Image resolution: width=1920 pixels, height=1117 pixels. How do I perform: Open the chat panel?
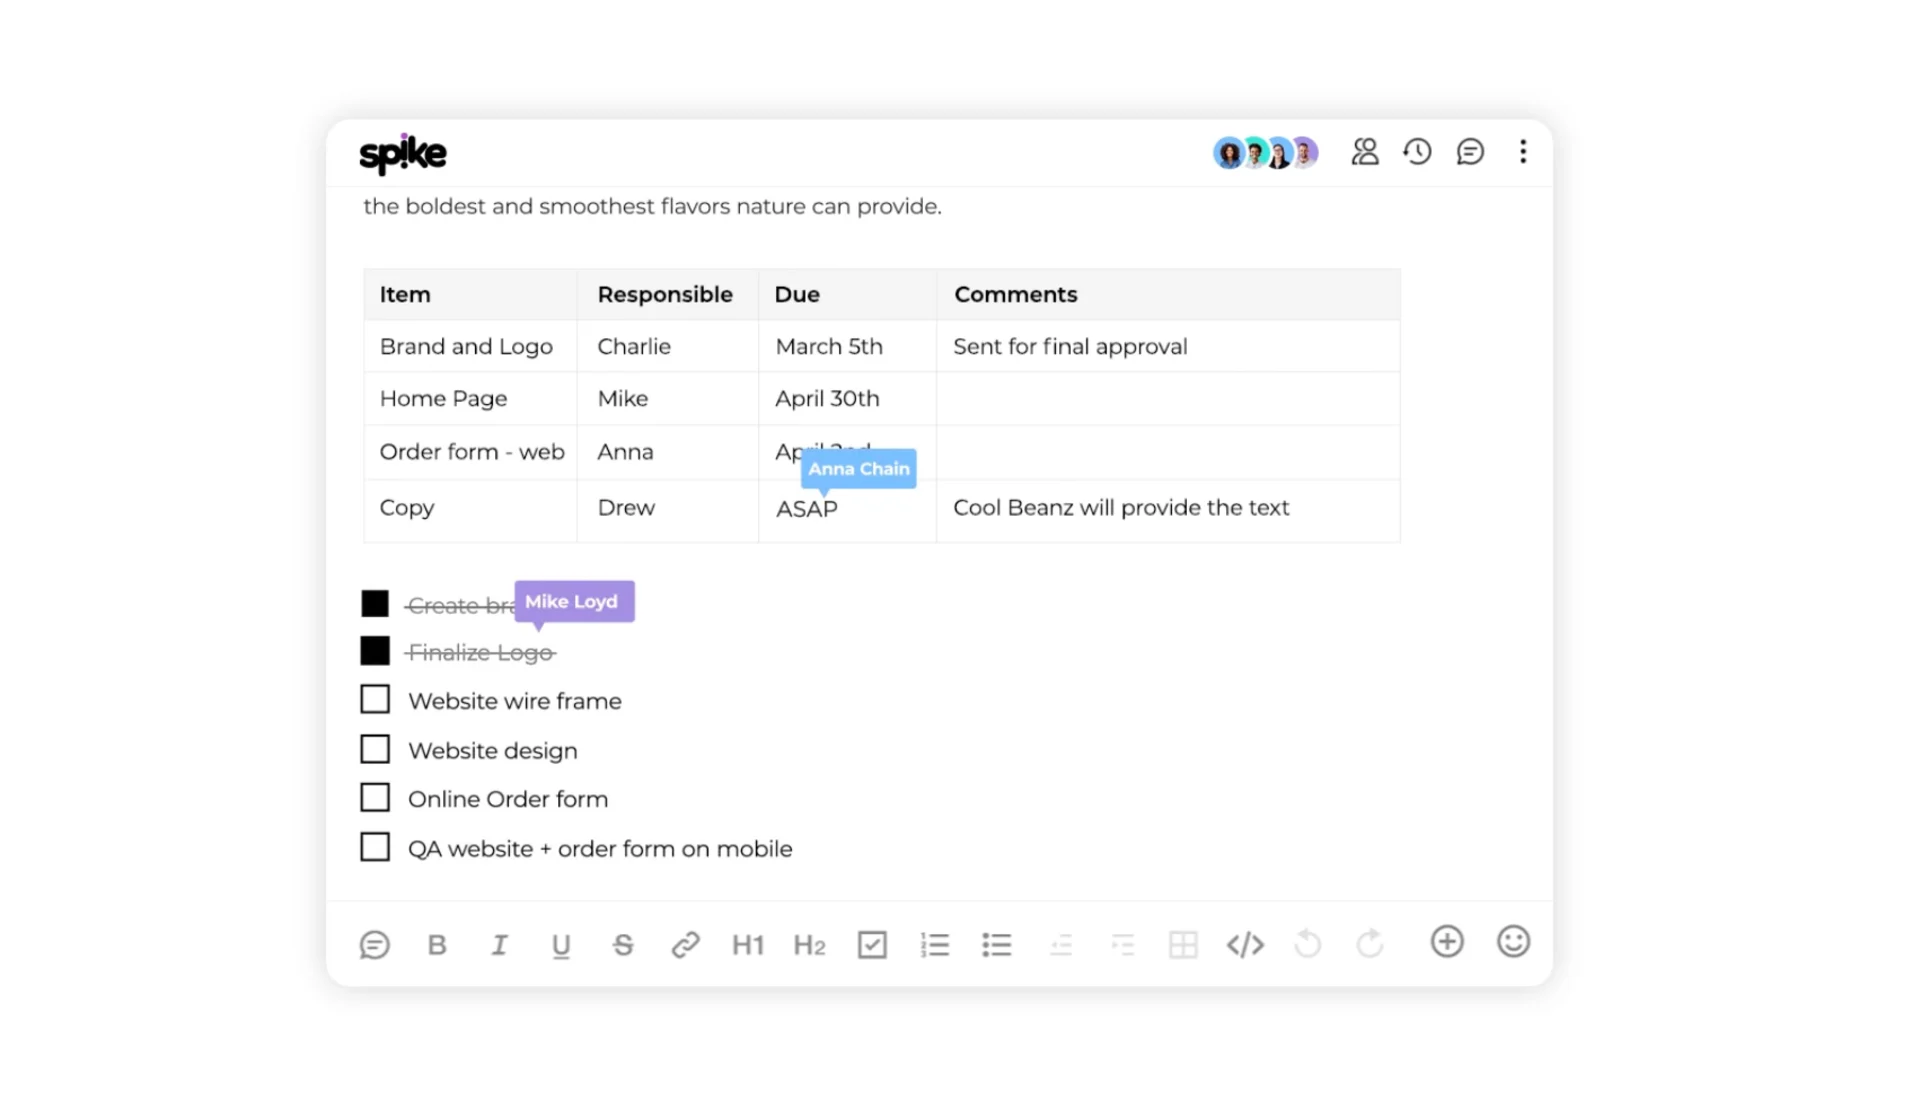click(1470, 151)
